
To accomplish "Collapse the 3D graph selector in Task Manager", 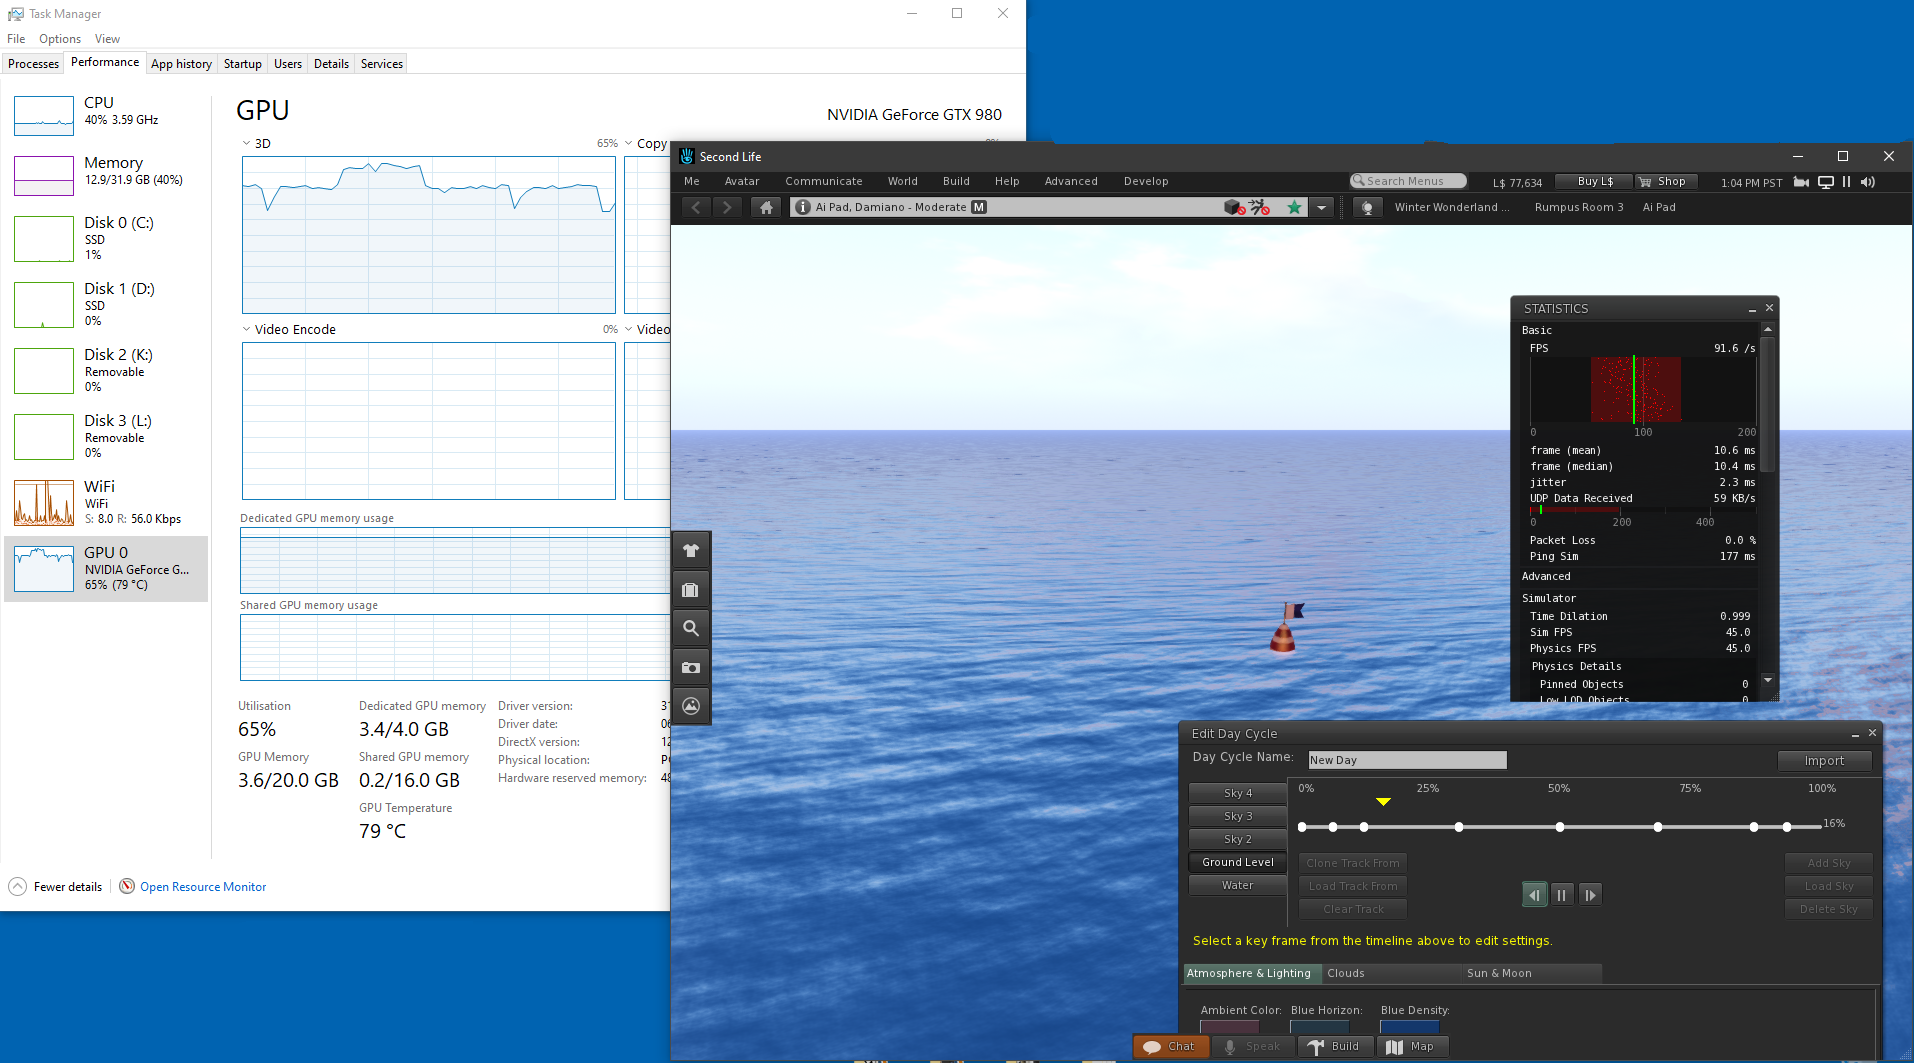I will click(247, 143).
